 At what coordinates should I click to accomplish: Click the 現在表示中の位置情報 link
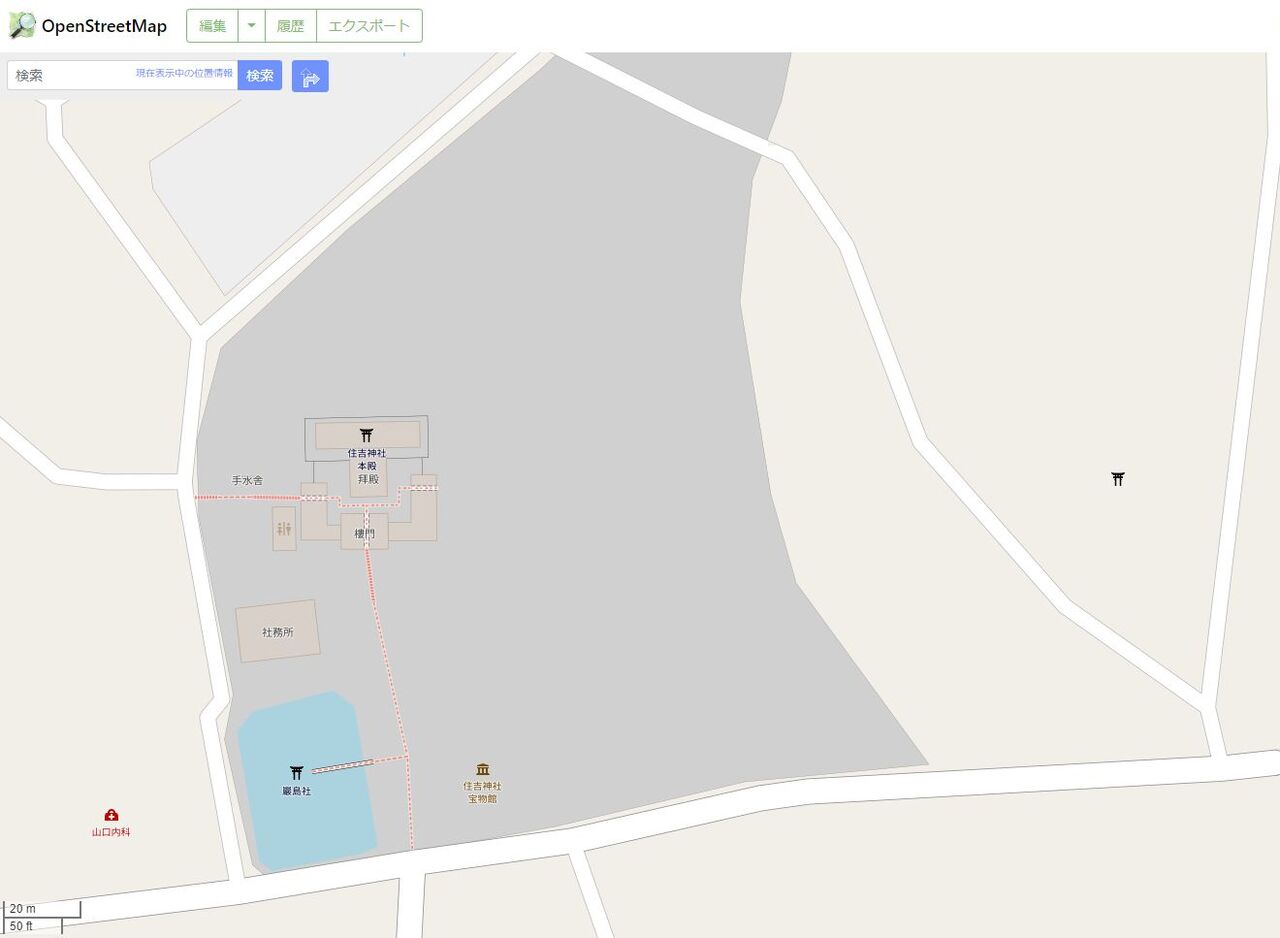pyautogui.click(x=184, y=73)
